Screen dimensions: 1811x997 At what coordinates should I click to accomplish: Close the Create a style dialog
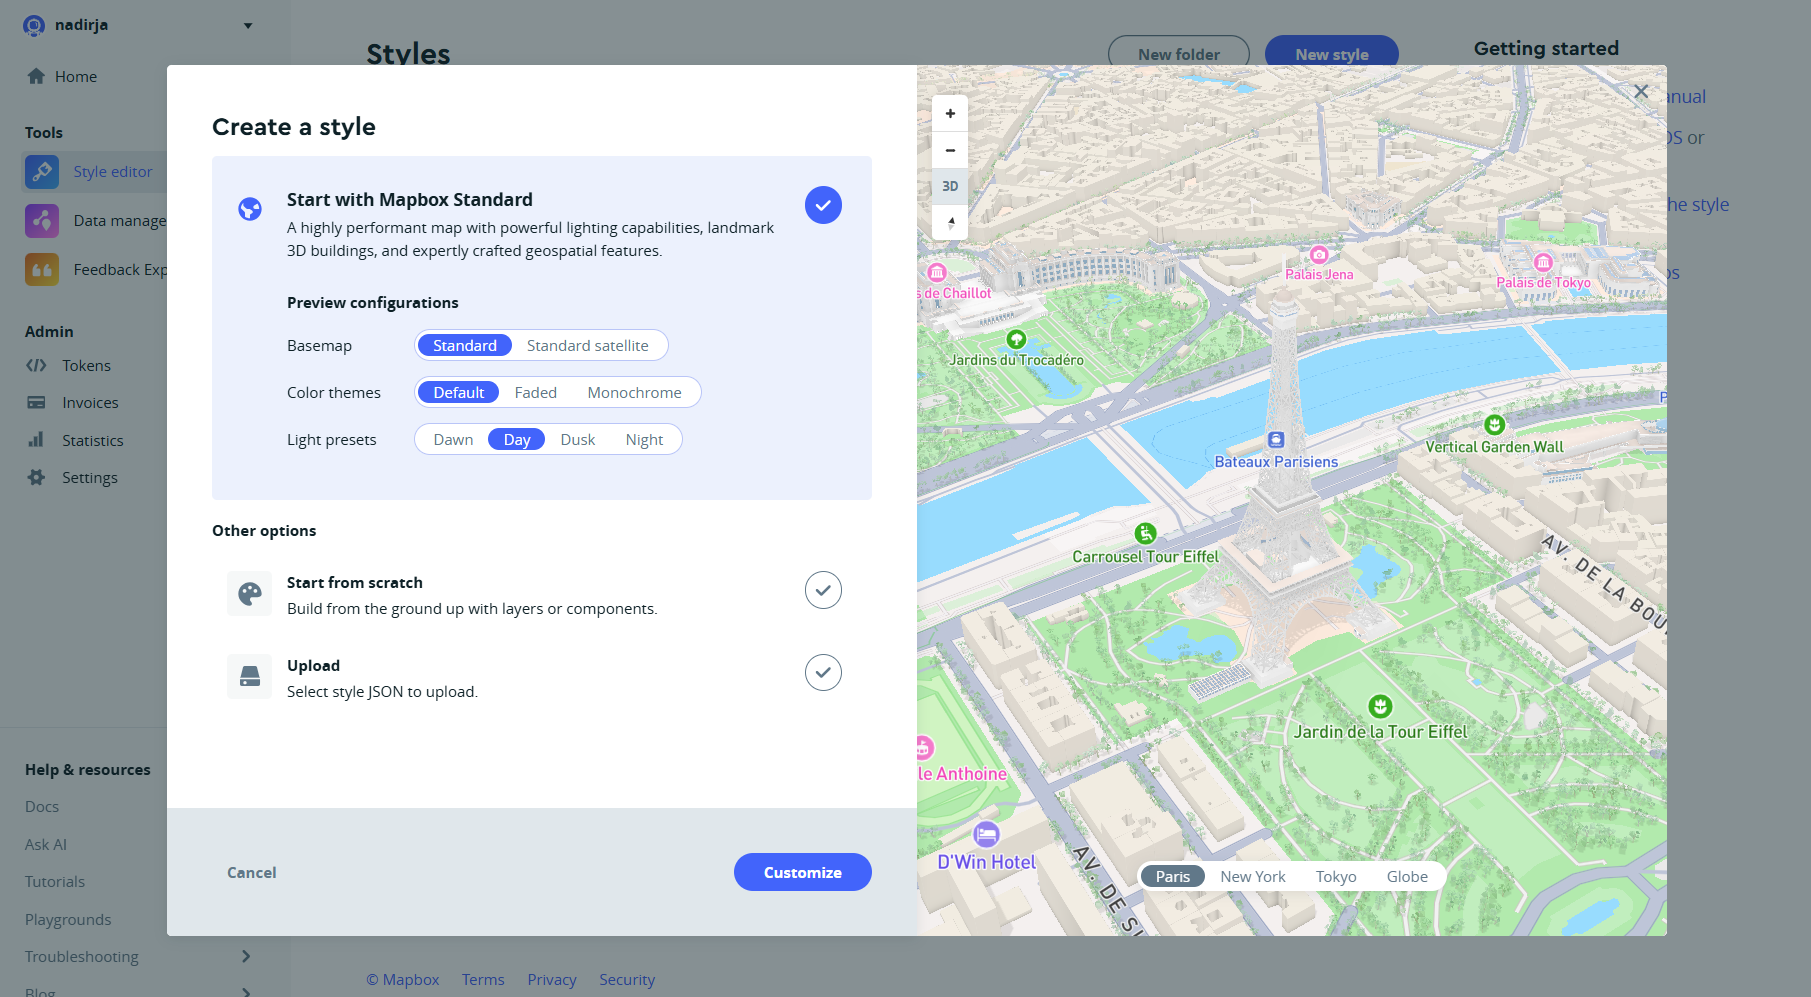coord(1641,92)
